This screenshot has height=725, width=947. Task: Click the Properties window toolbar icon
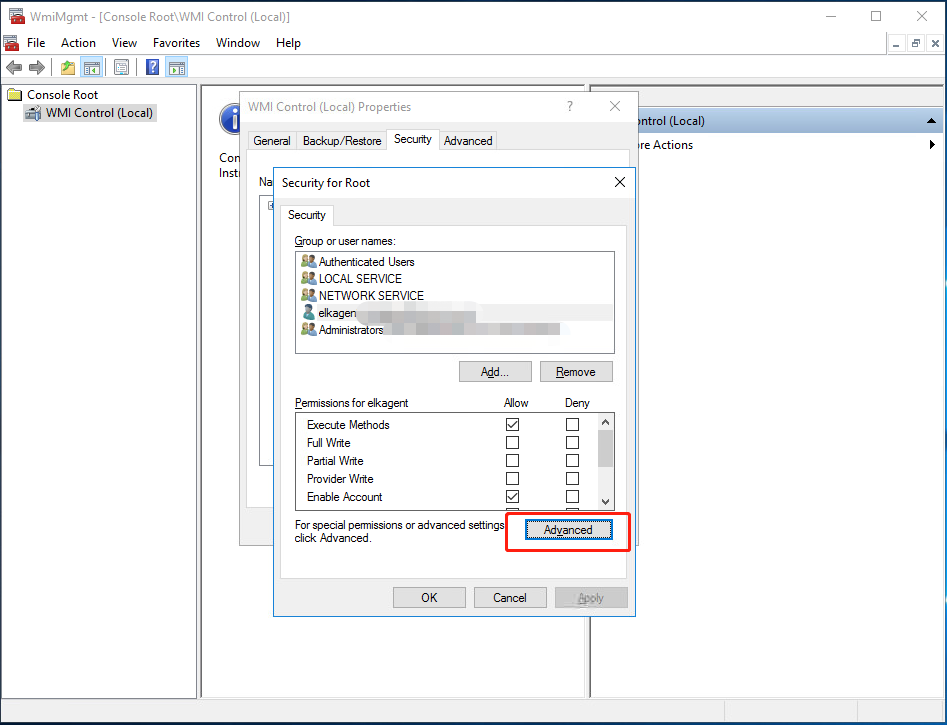tap(120, 66)
